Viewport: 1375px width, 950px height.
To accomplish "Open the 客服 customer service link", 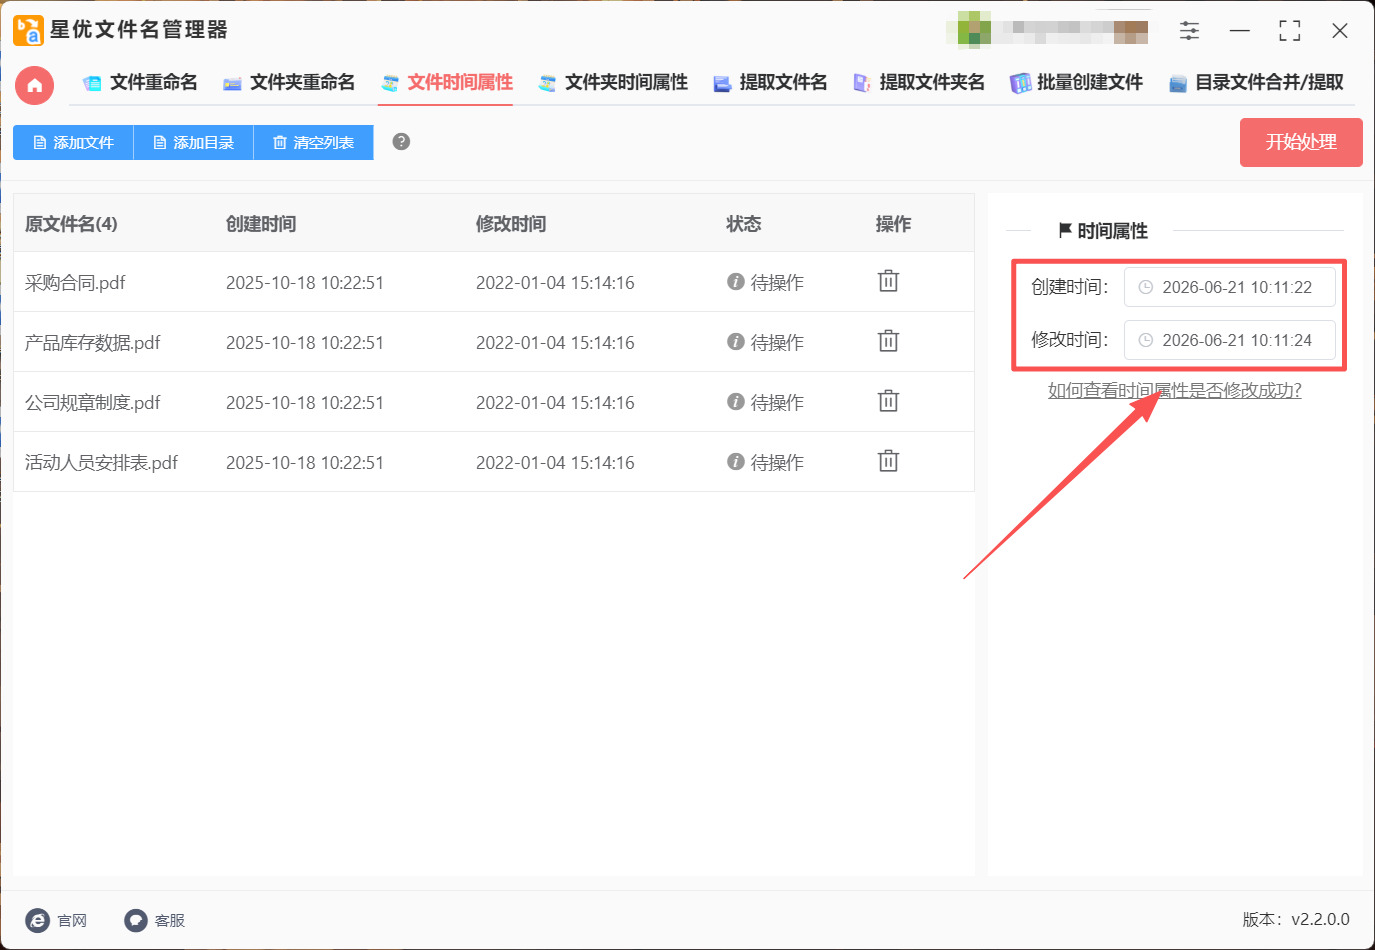I will coord(155,920).
